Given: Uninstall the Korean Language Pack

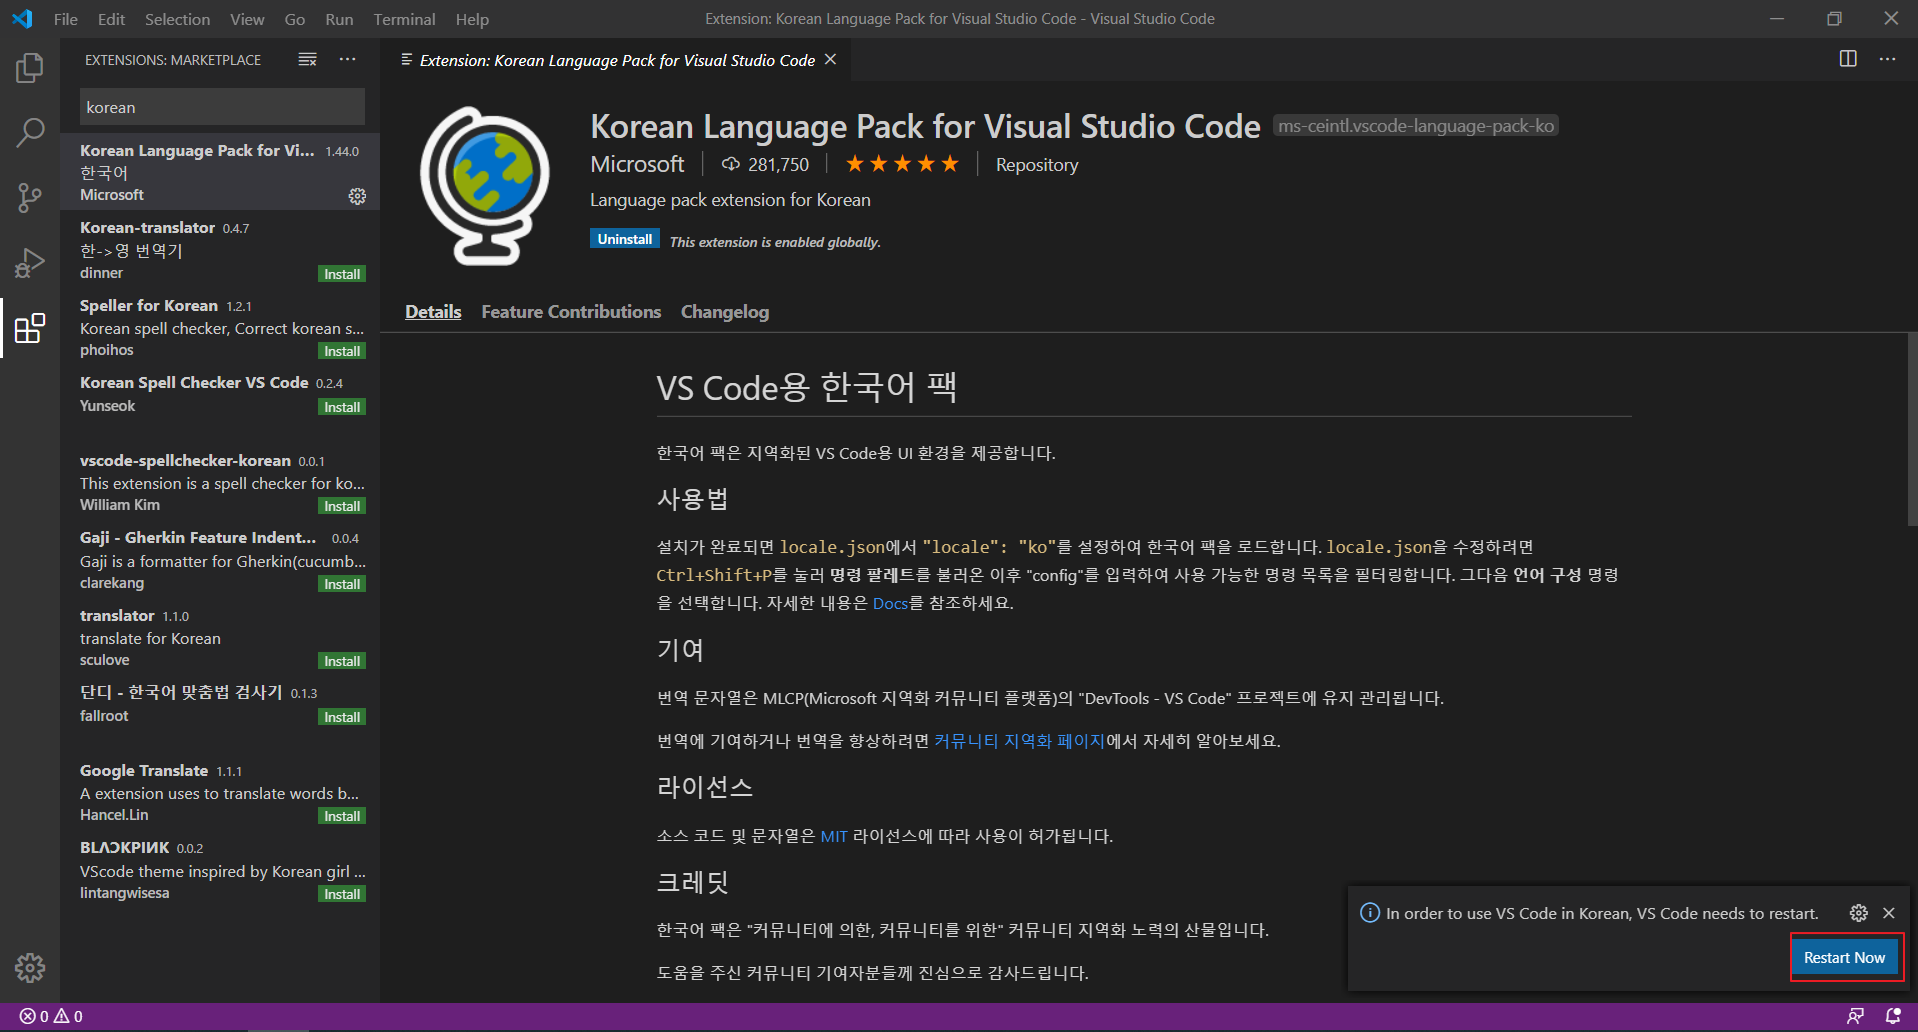Looking at the screenshot, I should point(625,239).
